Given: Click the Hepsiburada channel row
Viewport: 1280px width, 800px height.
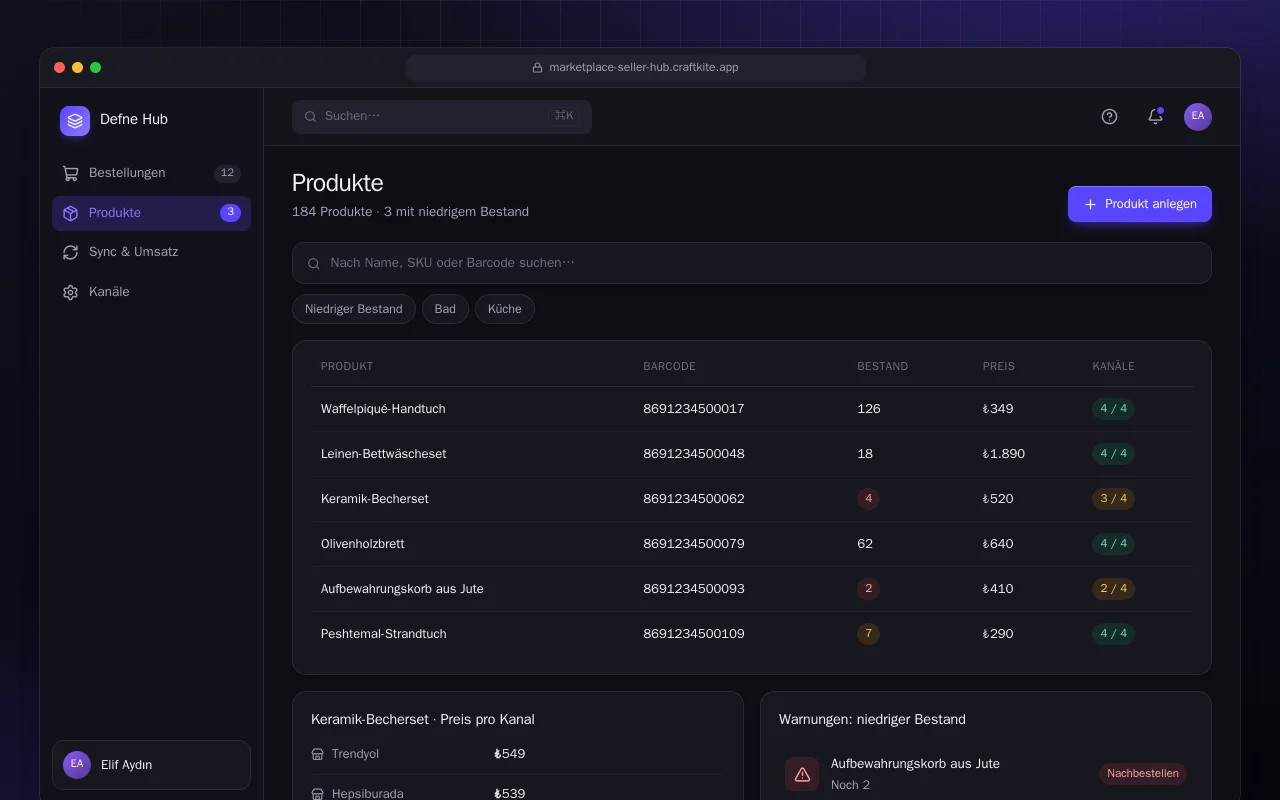Looking at the screenshot, I should pyautogui.click(x=518, y=794).
